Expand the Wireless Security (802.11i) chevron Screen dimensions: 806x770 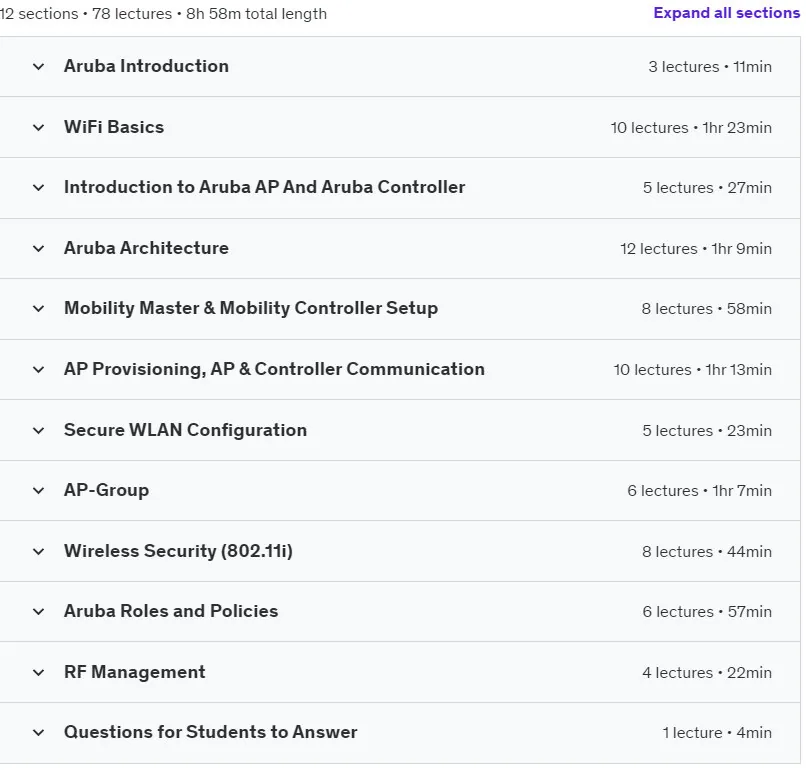pyautogui.click(x=39, y=552)
